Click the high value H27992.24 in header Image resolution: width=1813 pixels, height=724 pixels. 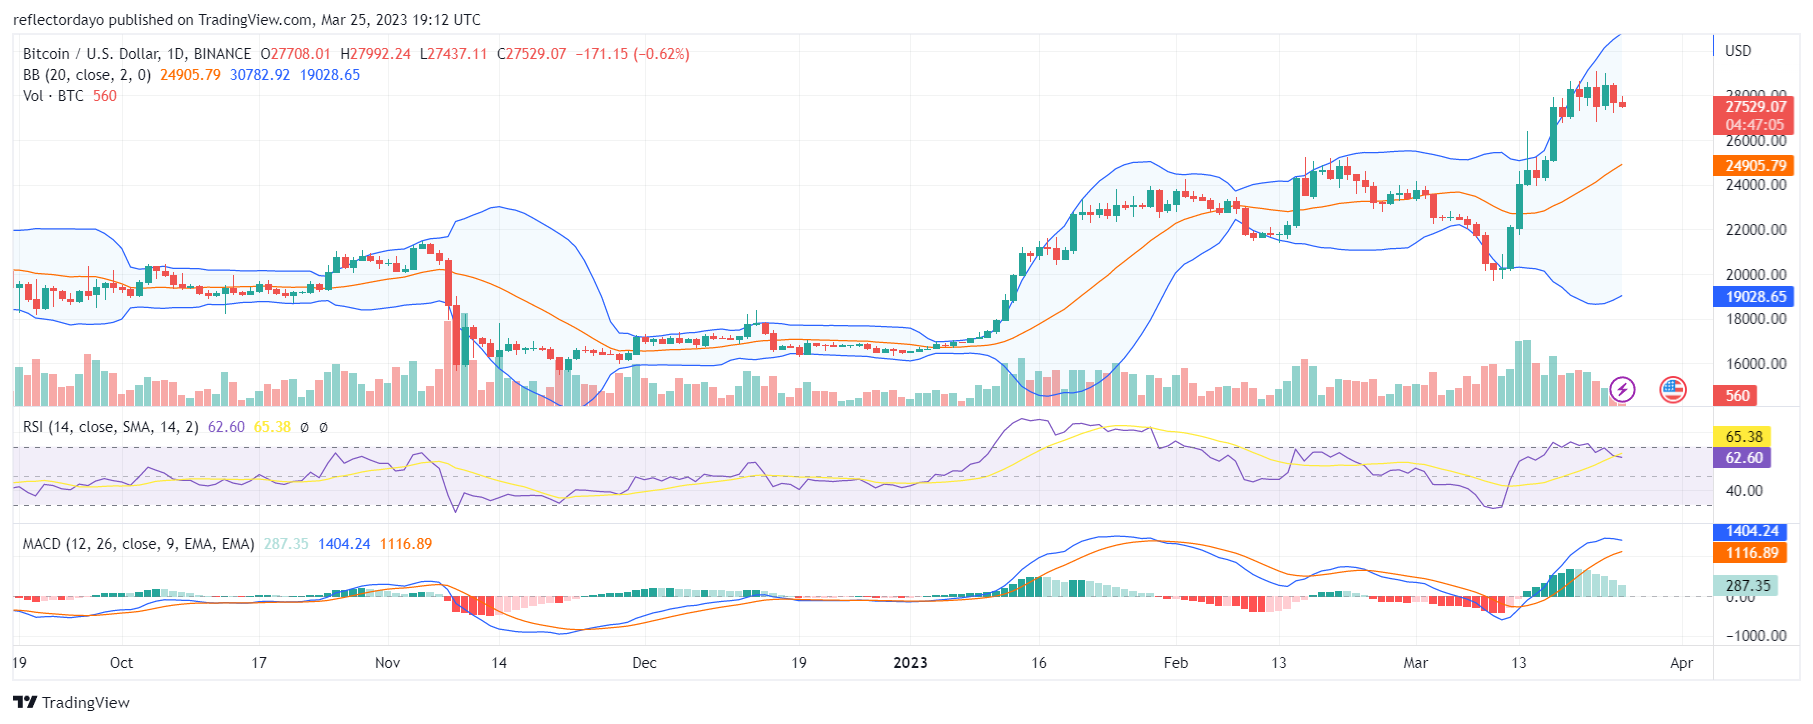(376, 54)
